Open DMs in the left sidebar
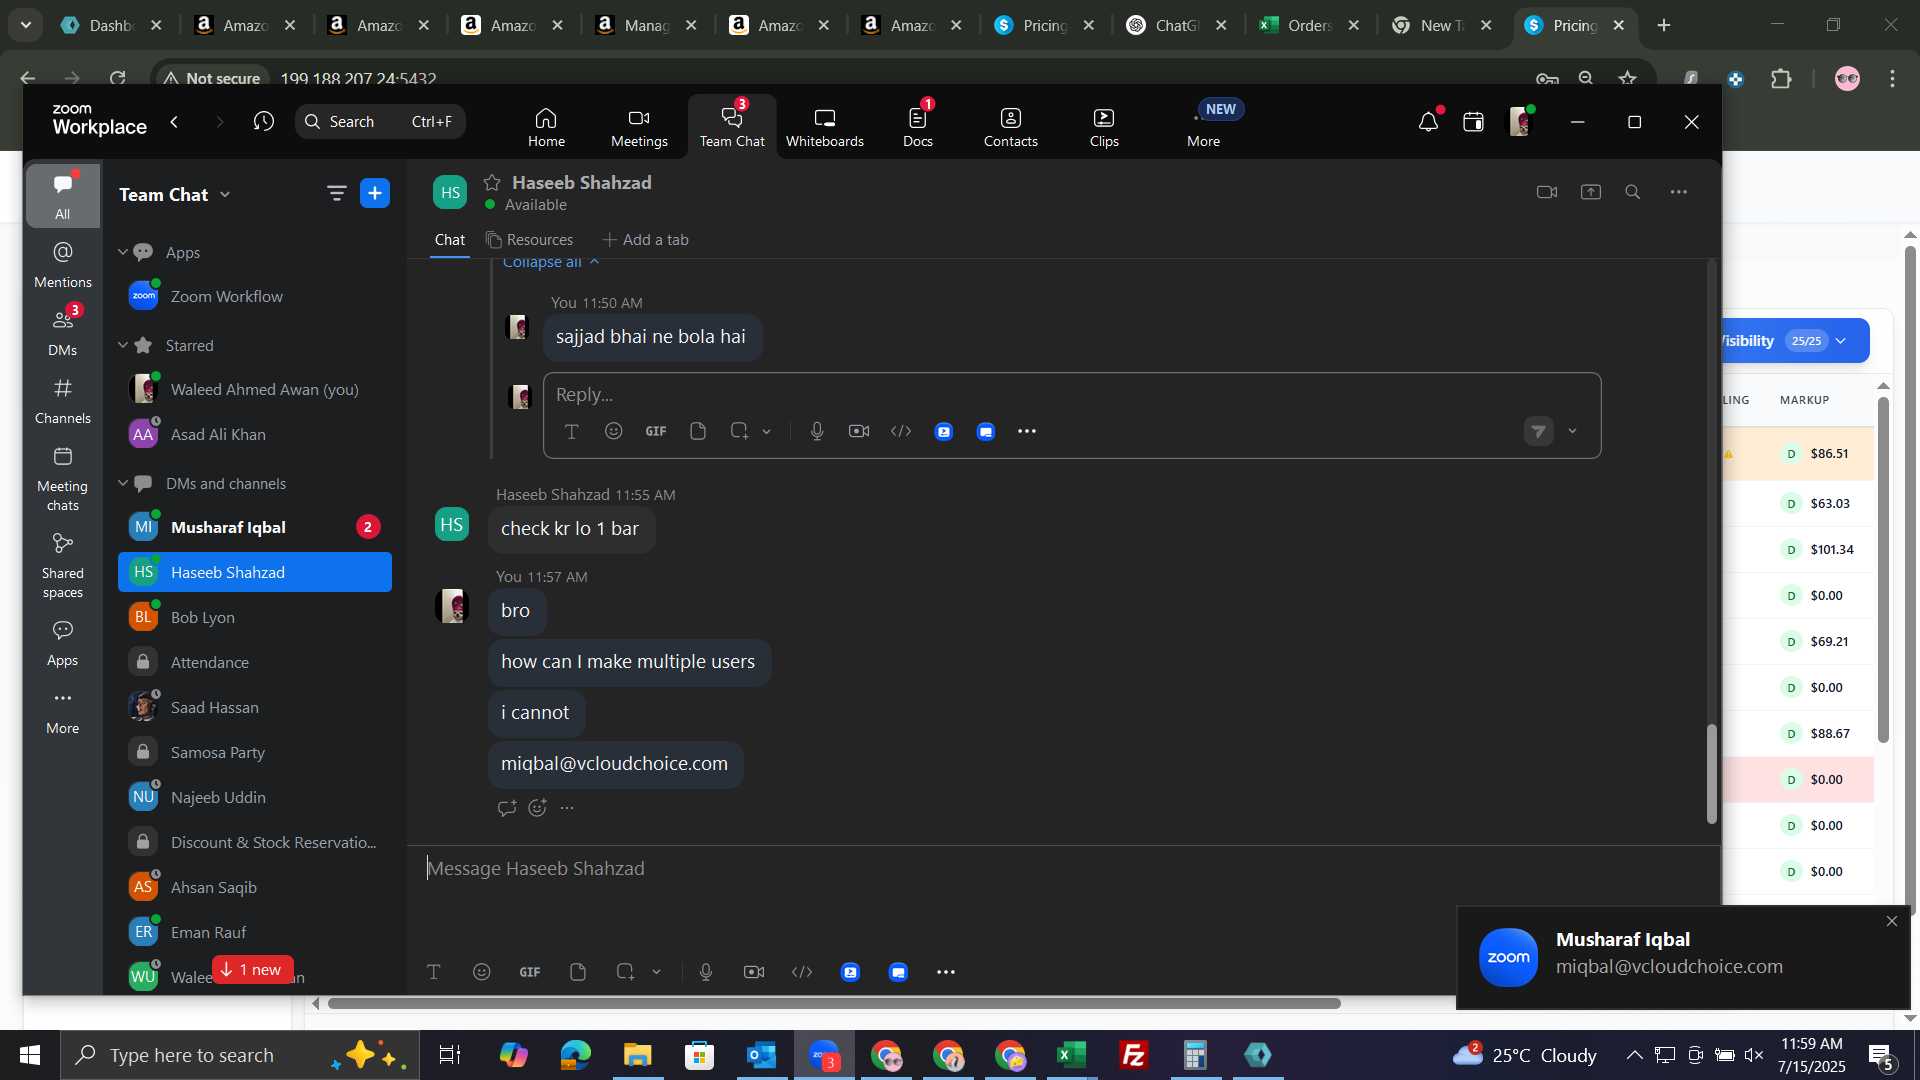 coord(62,332)
